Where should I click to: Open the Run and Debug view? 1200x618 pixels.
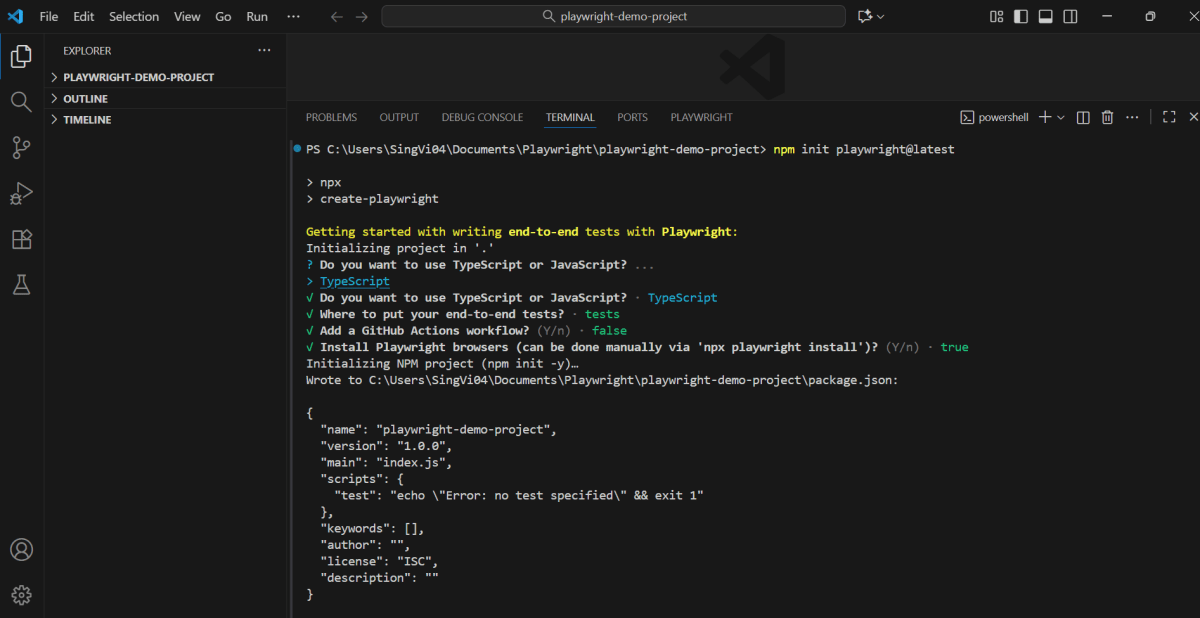21,193
